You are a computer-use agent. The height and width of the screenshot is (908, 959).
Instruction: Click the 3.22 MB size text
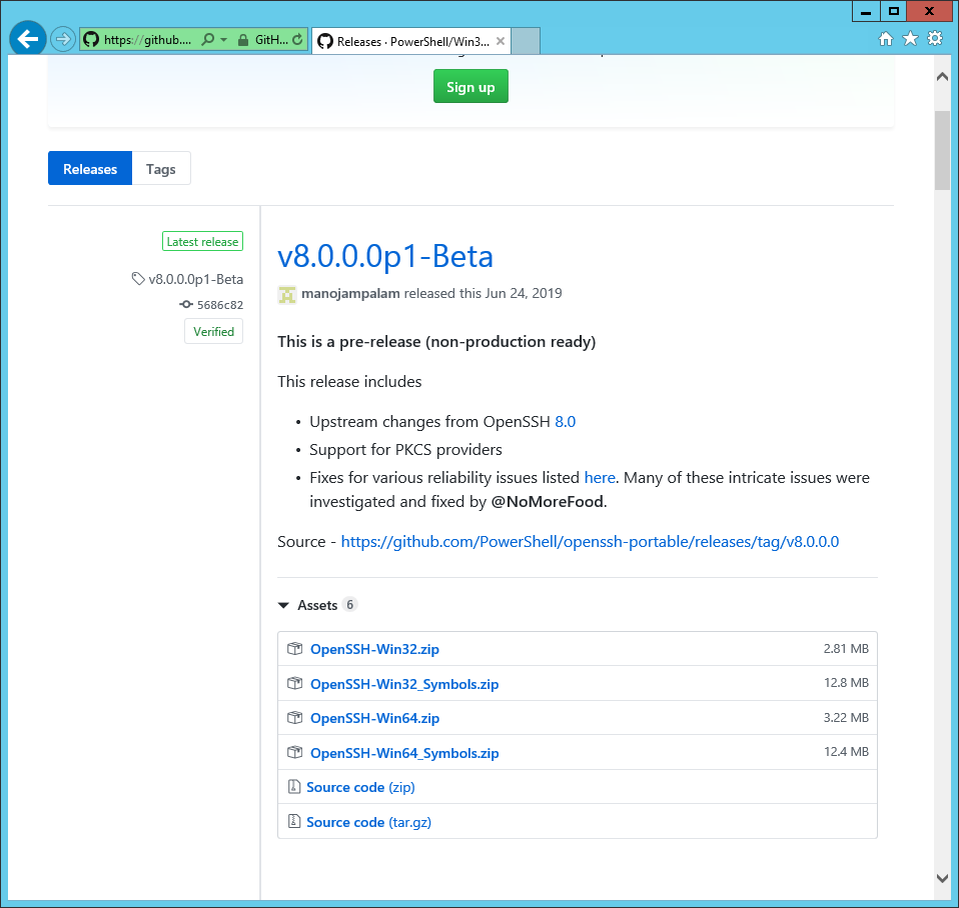(846, 718)
